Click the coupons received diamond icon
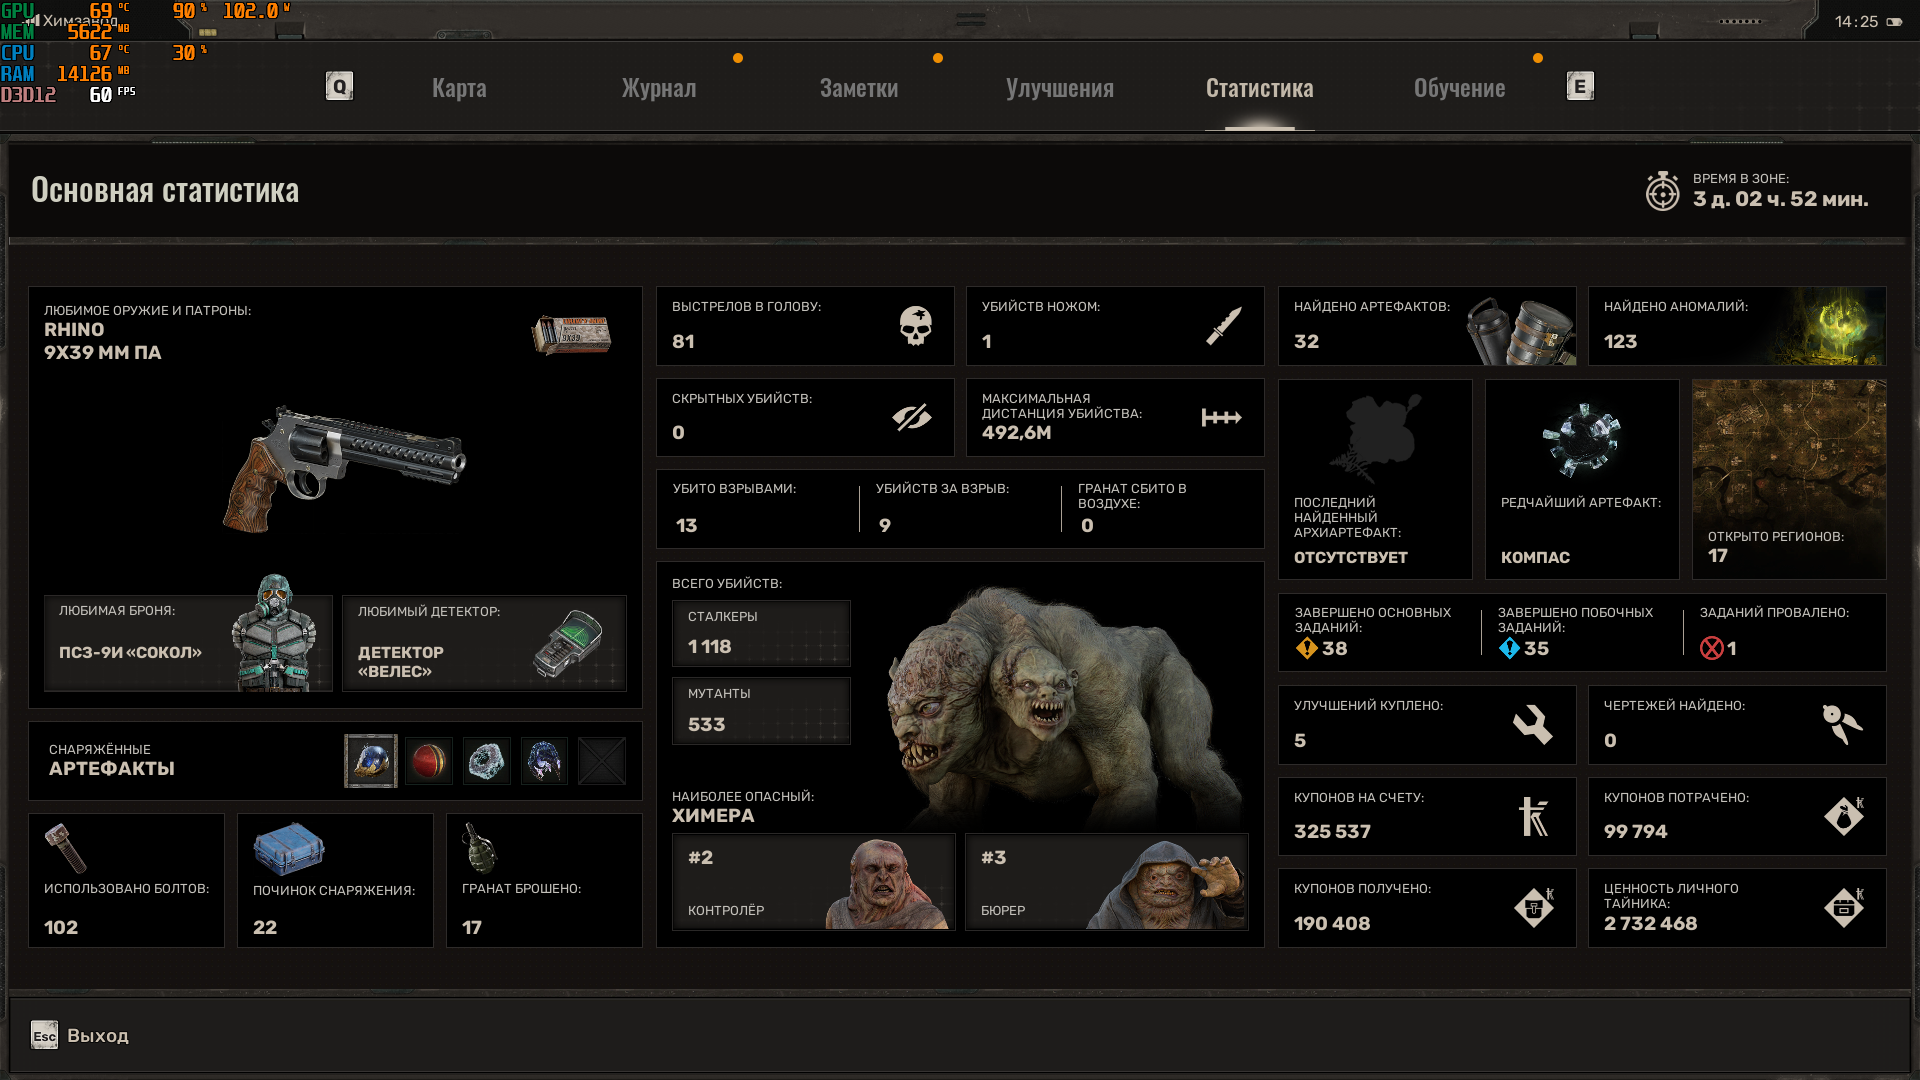Screen dimensions: 1920x1080 point(1534,908)
